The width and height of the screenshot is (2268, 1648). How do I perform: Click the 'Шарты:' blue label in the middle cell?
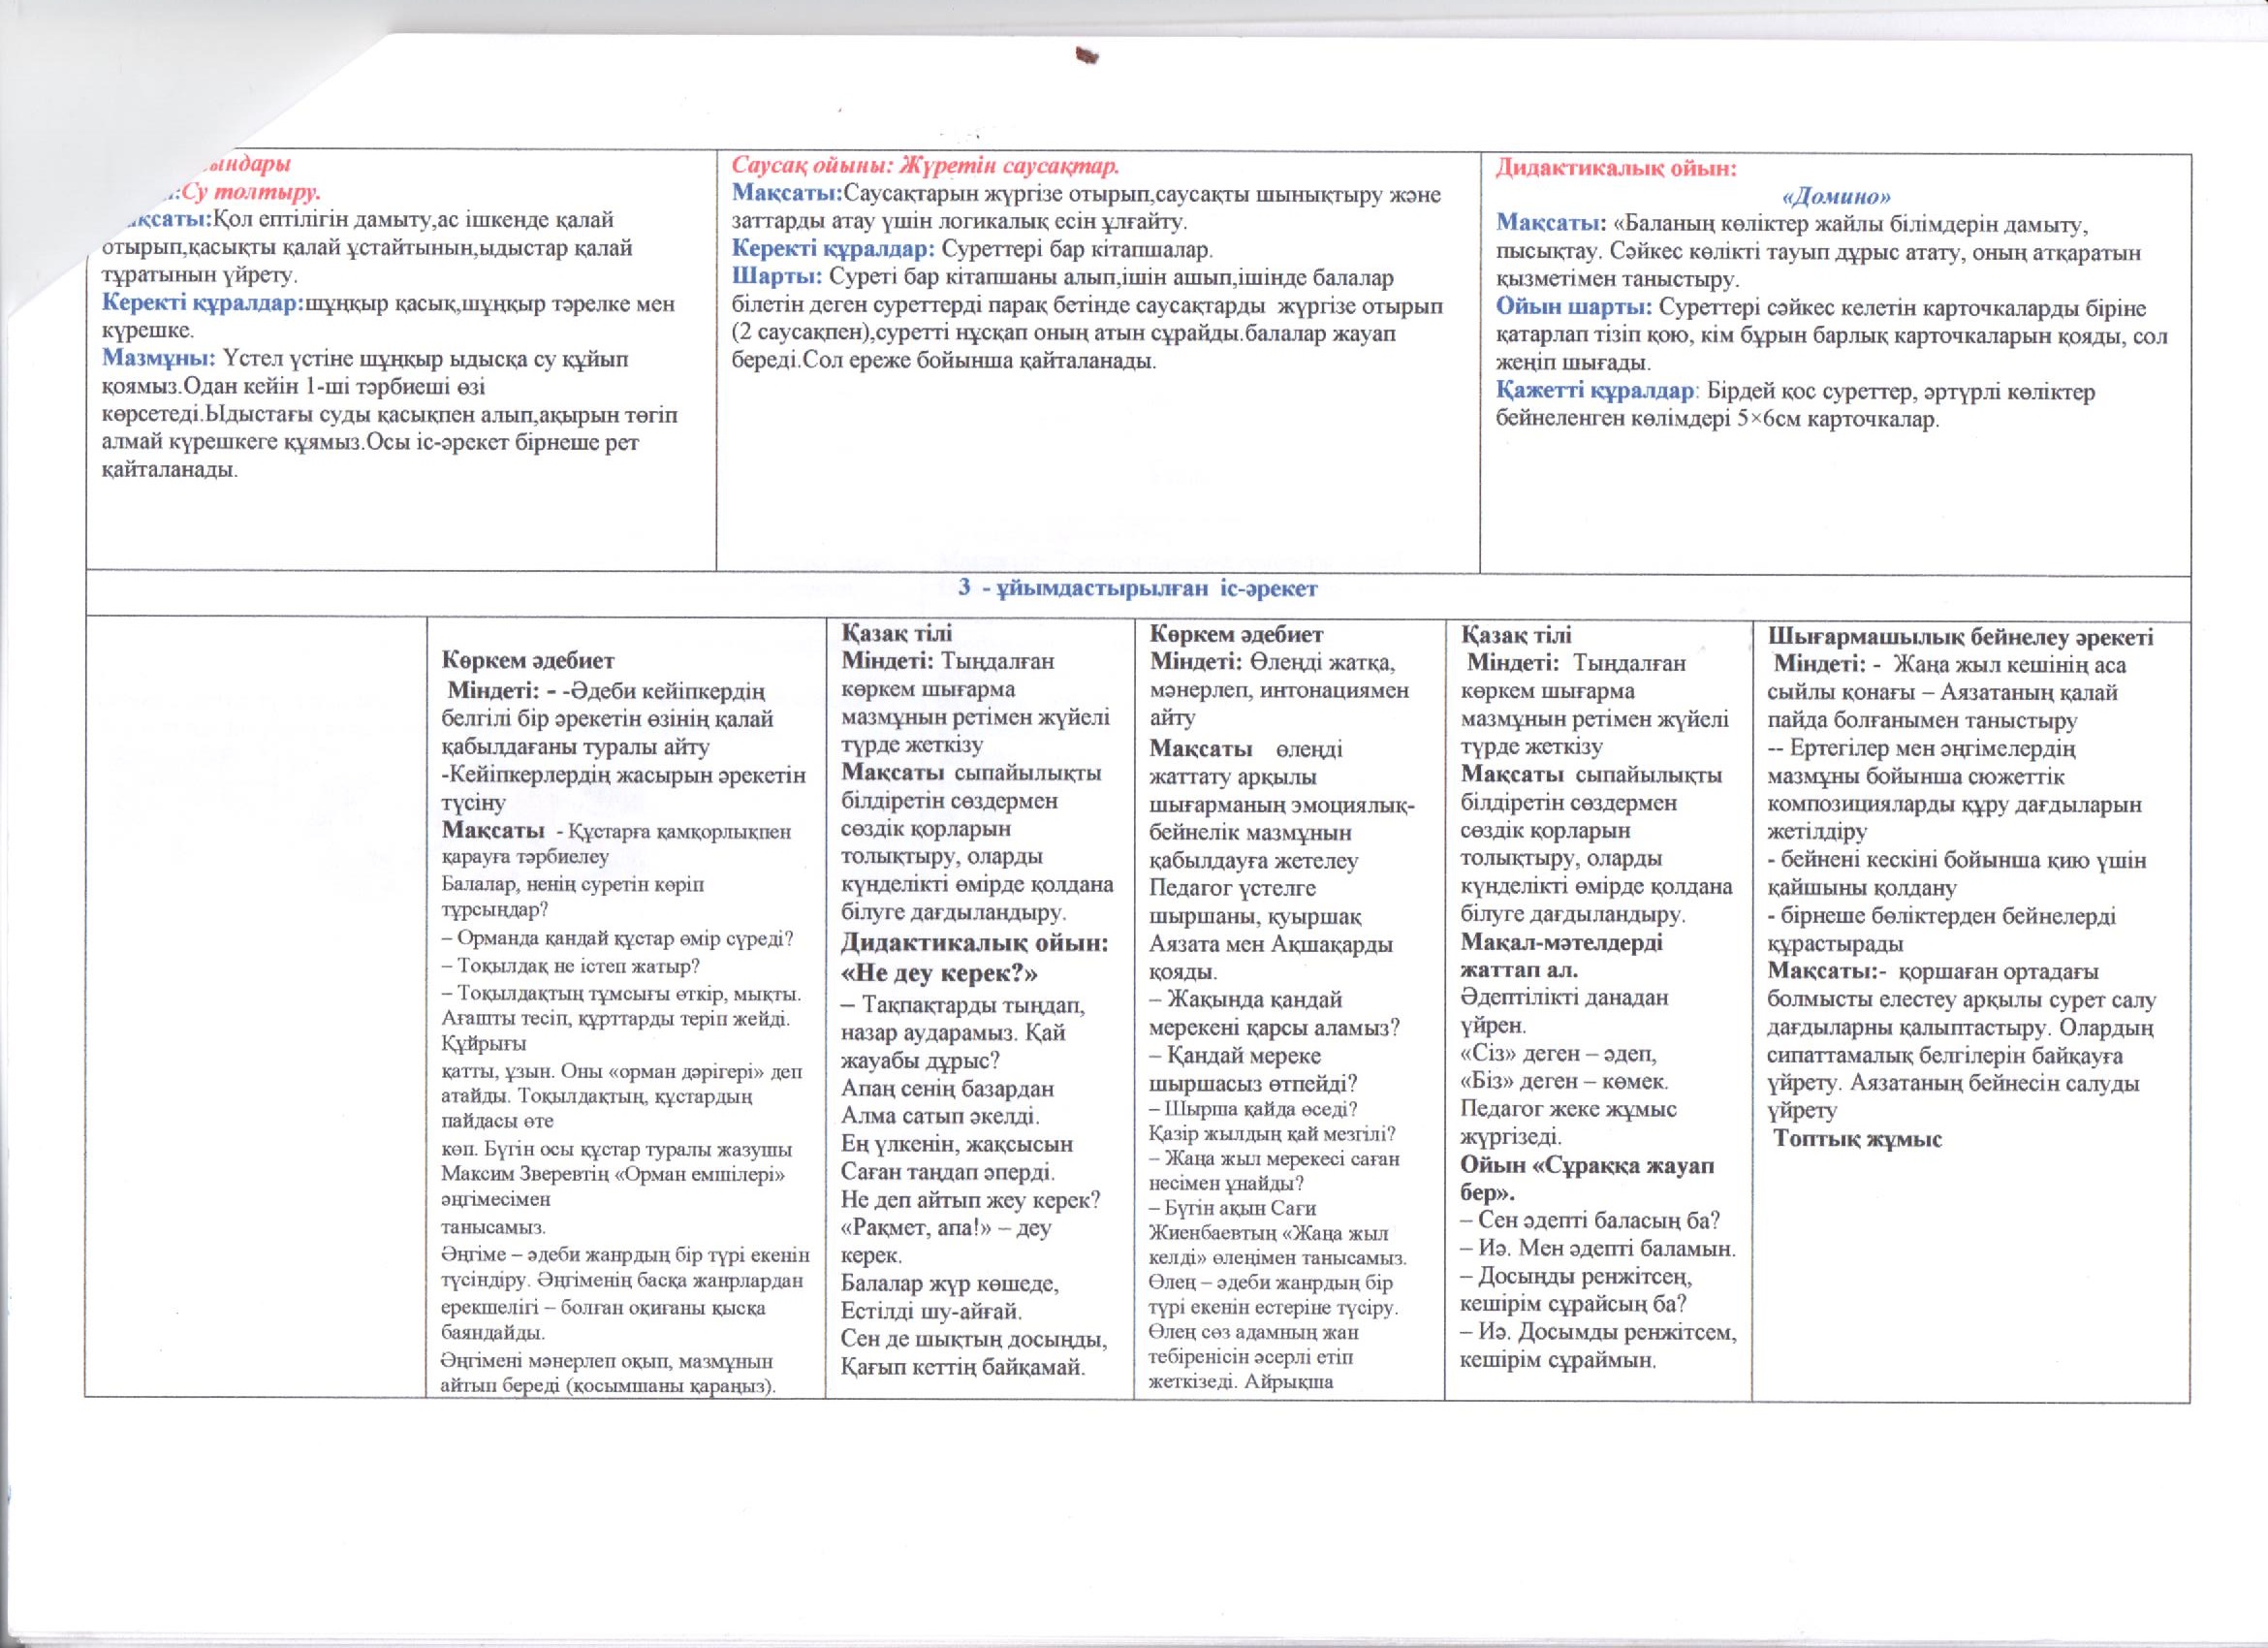pyautogui.click(x=778, y=276)
